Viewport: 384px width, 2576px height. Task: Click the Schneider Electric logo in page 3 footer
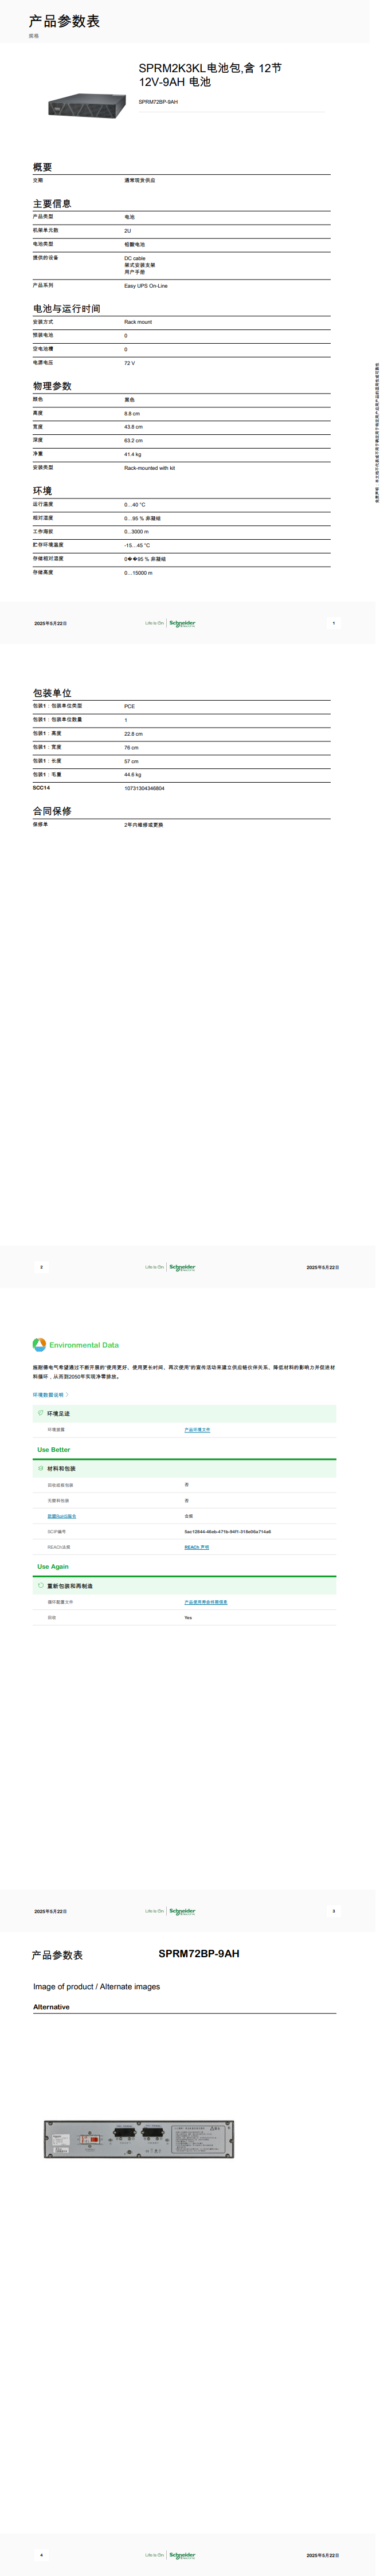(182, 1911)
